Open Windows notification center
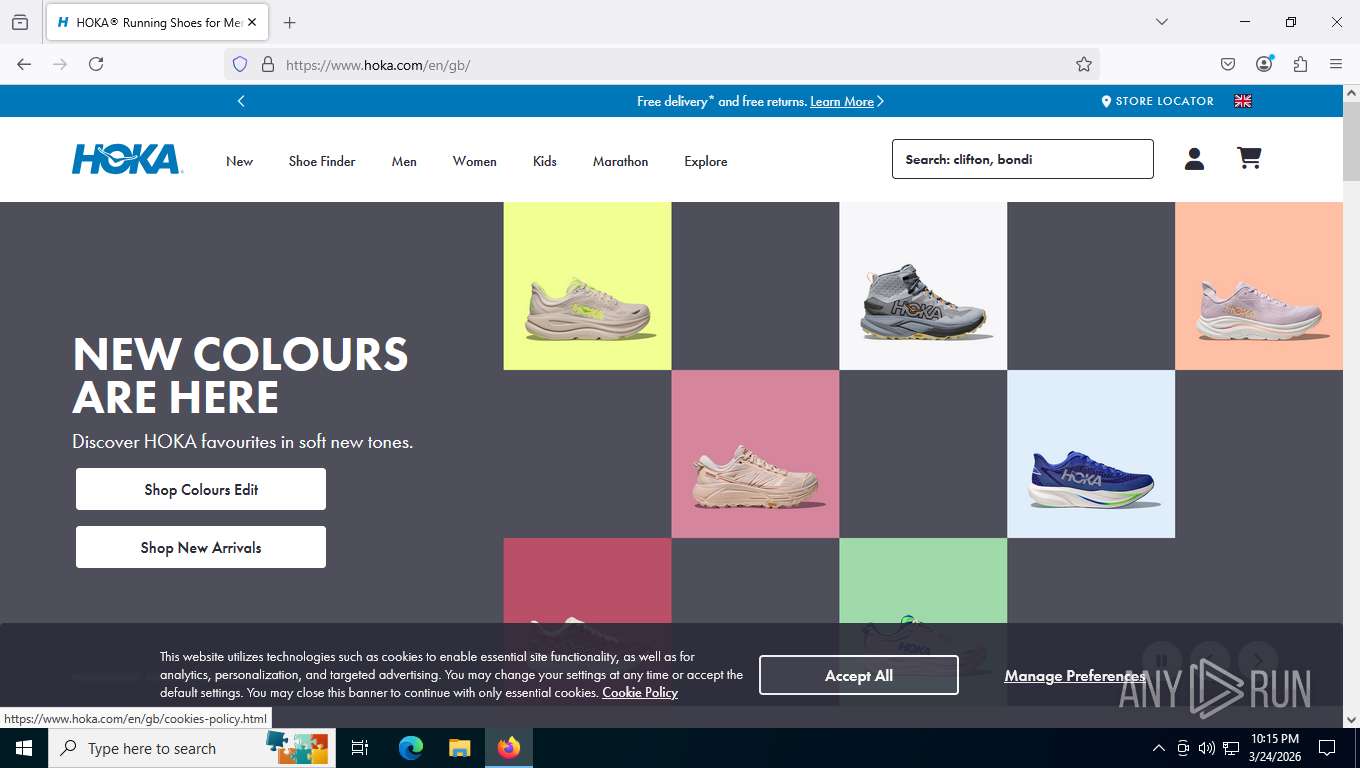1360x768 pixels. point(1327,748)
